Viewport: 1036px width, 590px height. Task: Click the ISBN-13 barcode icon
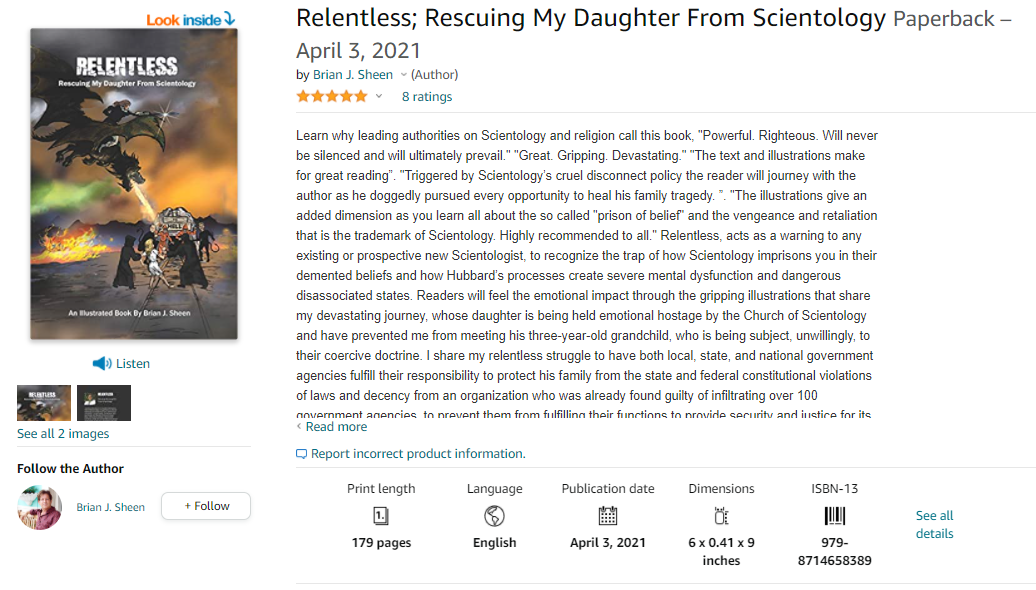[834, 515]
